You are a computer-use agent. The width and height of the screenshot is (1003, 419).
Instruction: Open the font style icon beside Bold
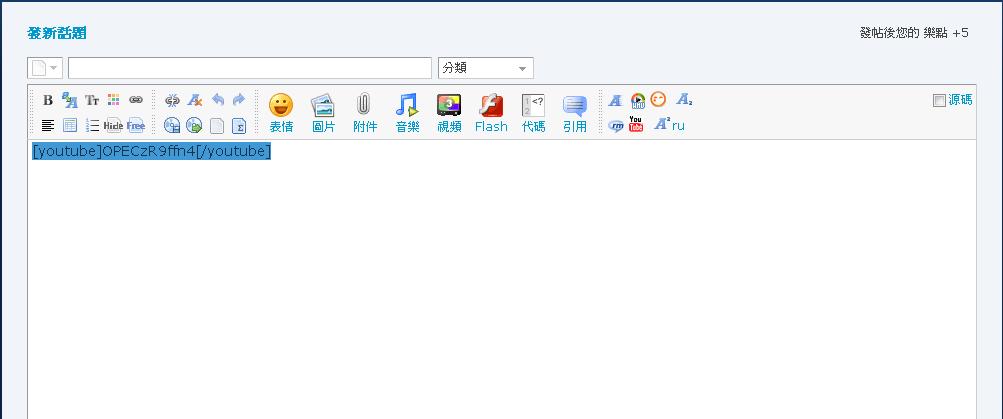pyautogui.click(x=70, y=100)
